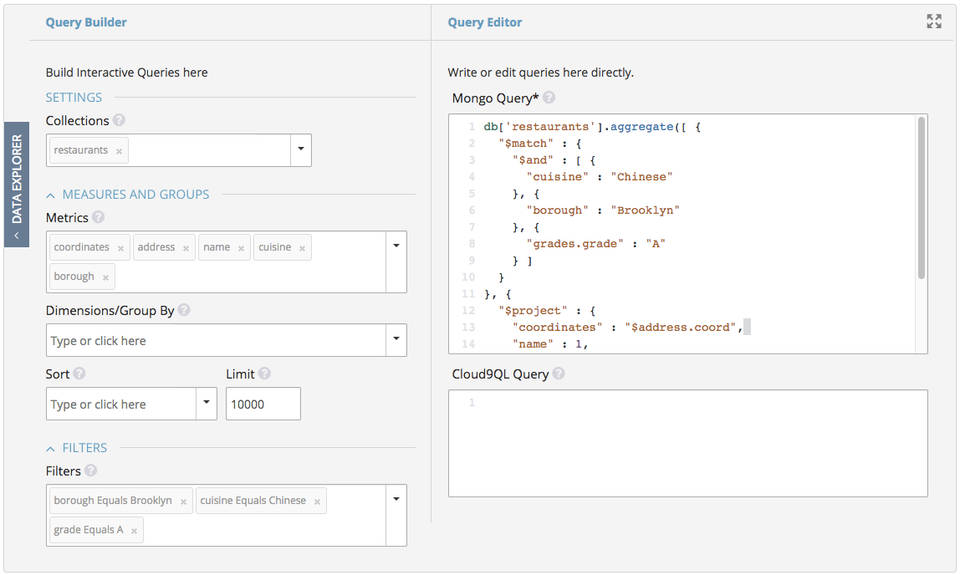Click inside the Cloud9QL Query editor
This screenshot has height=574, width=960.
[x=688, y=443]
